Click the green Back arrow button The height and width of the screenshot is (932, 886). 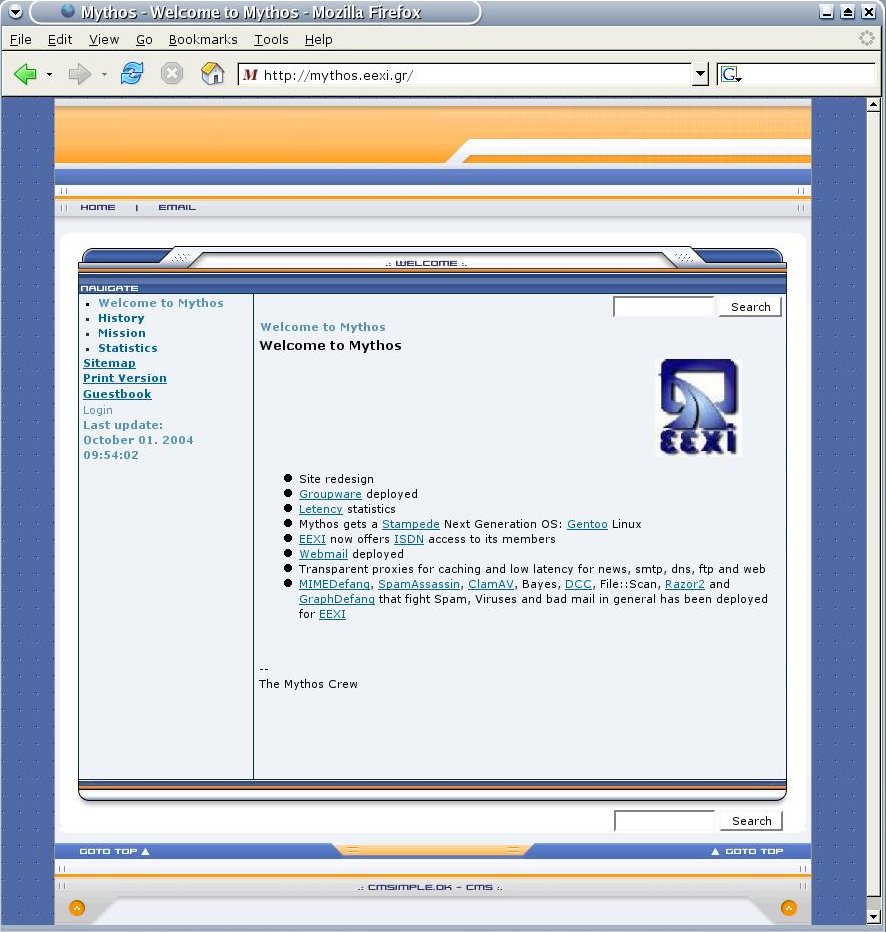click(x=25, y=74)
